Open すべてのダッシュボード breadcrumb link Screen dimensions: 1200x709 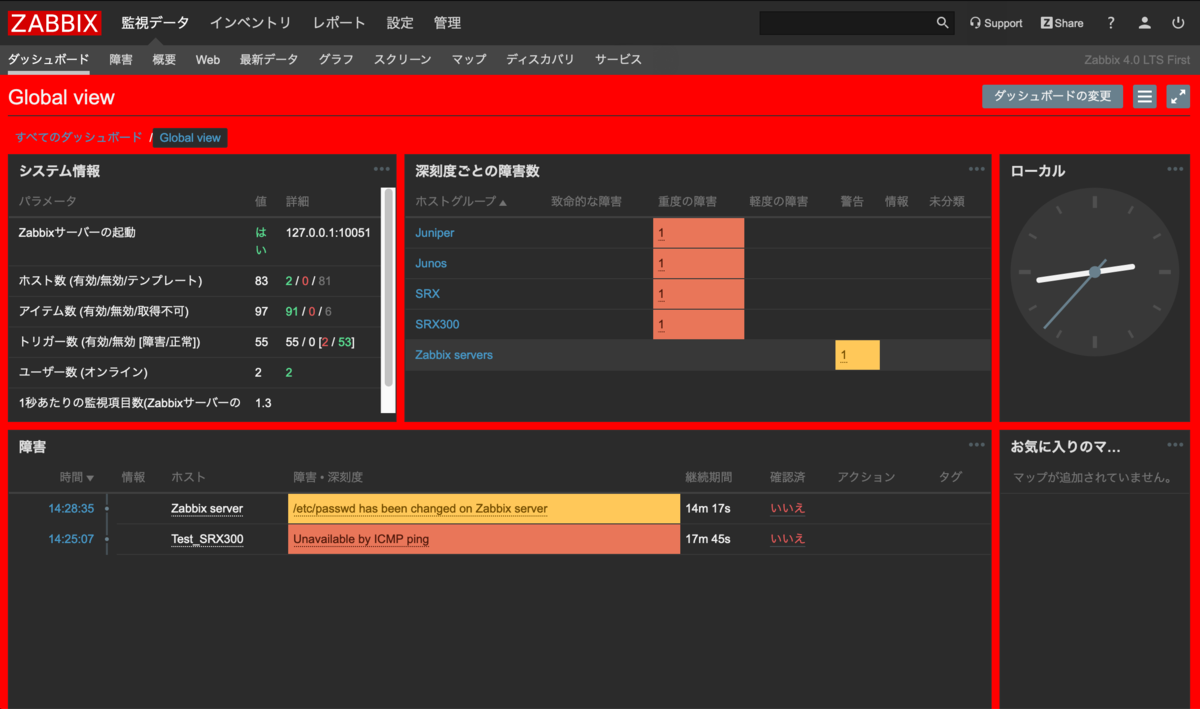[79, 137]
